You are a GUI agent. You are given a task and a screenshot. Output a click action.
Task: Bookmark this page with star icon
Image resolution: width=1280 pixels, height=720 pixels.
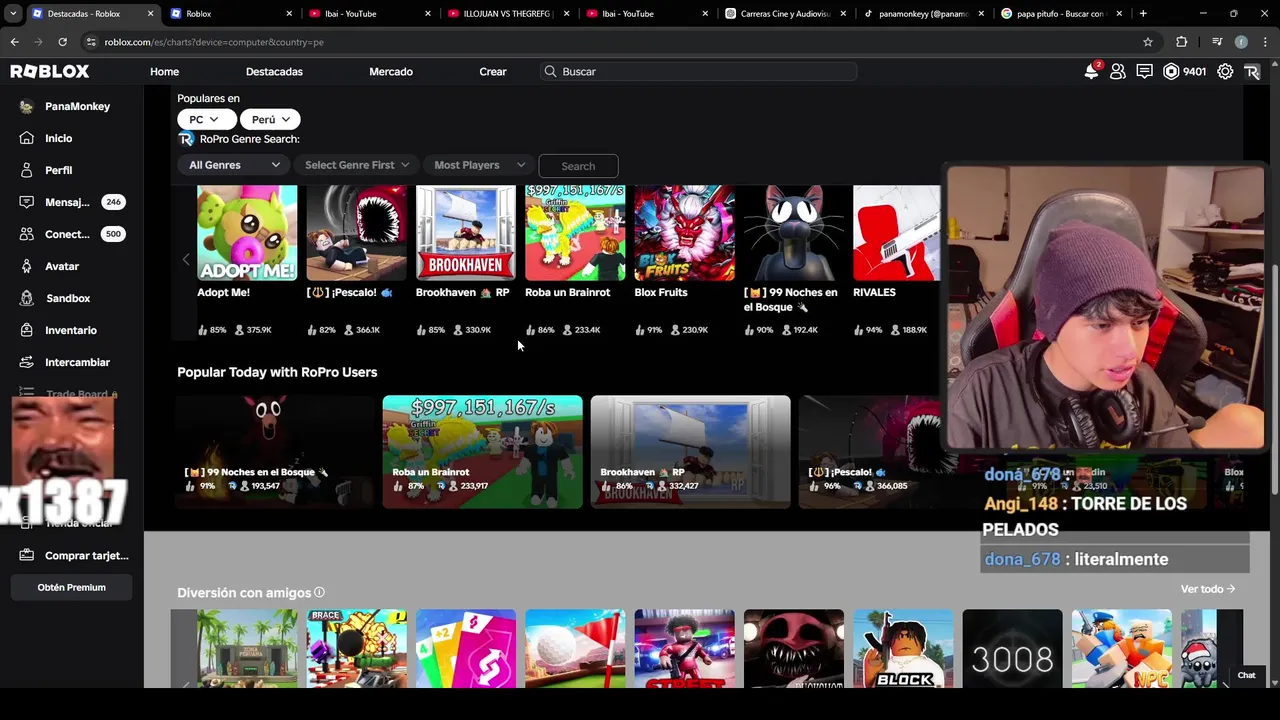click(1148, 42)
